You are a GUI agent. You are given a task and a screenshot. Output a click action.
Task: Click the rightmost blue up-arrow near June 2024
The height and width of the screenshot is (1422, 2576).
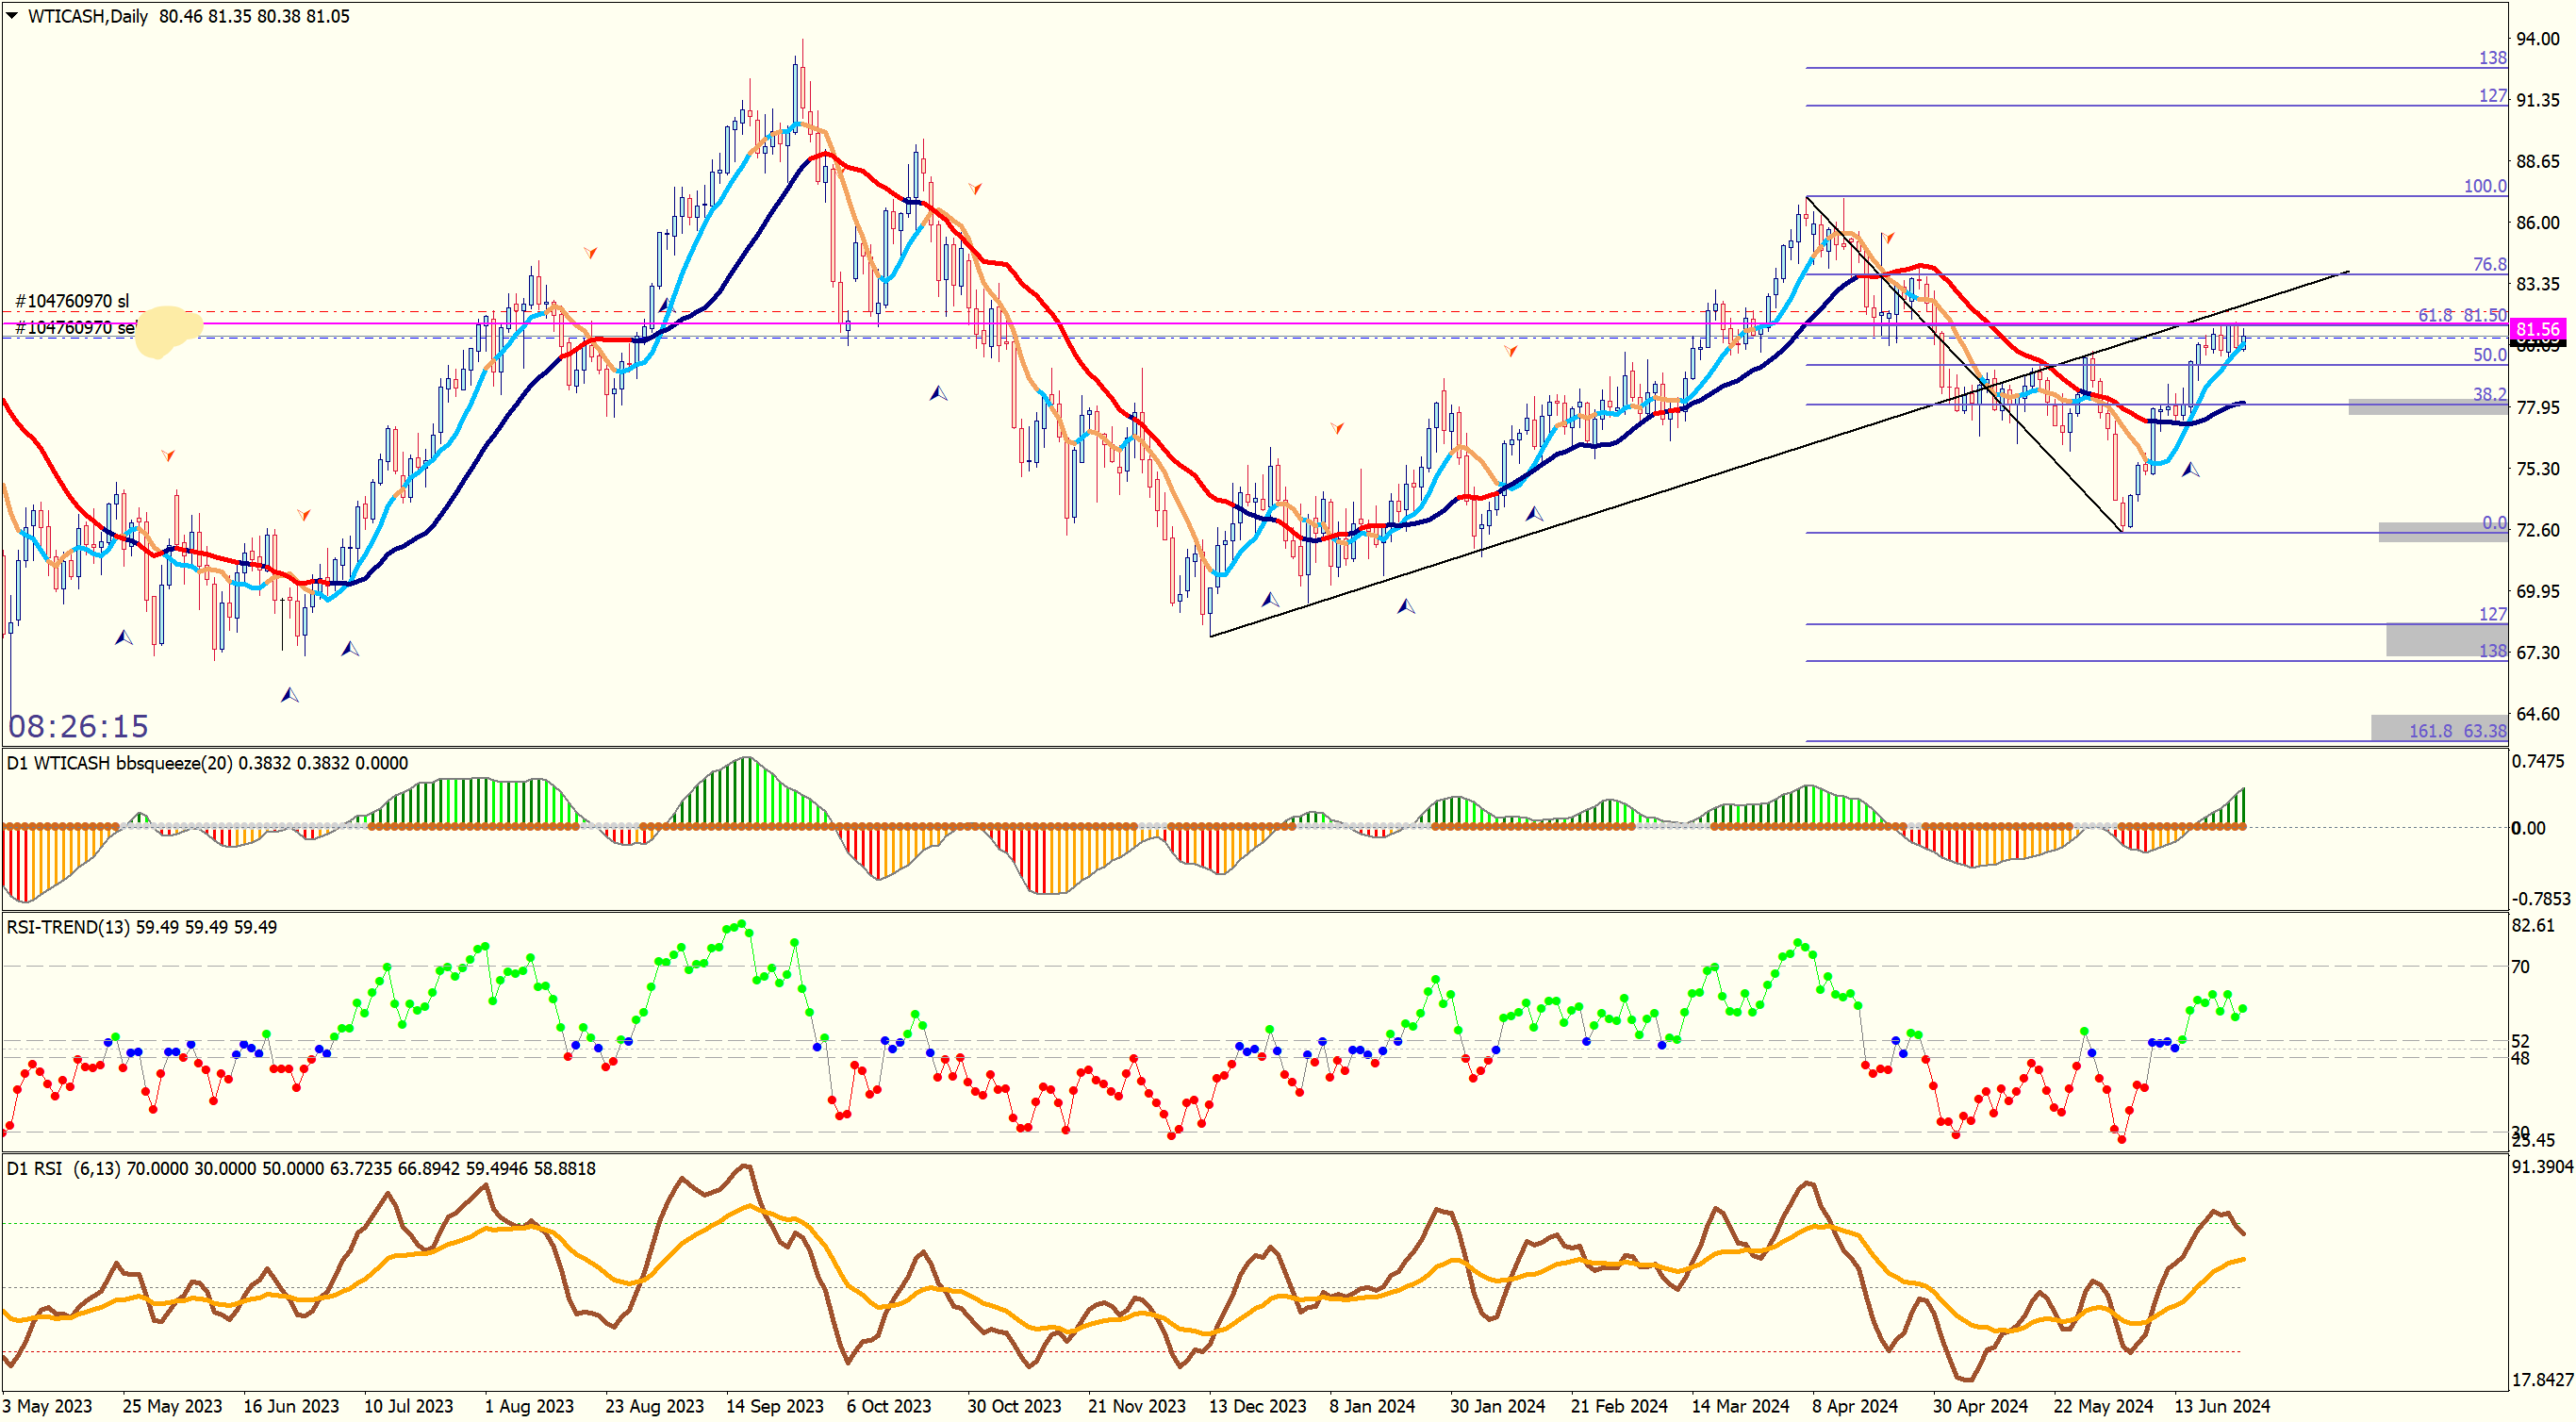2190,469
